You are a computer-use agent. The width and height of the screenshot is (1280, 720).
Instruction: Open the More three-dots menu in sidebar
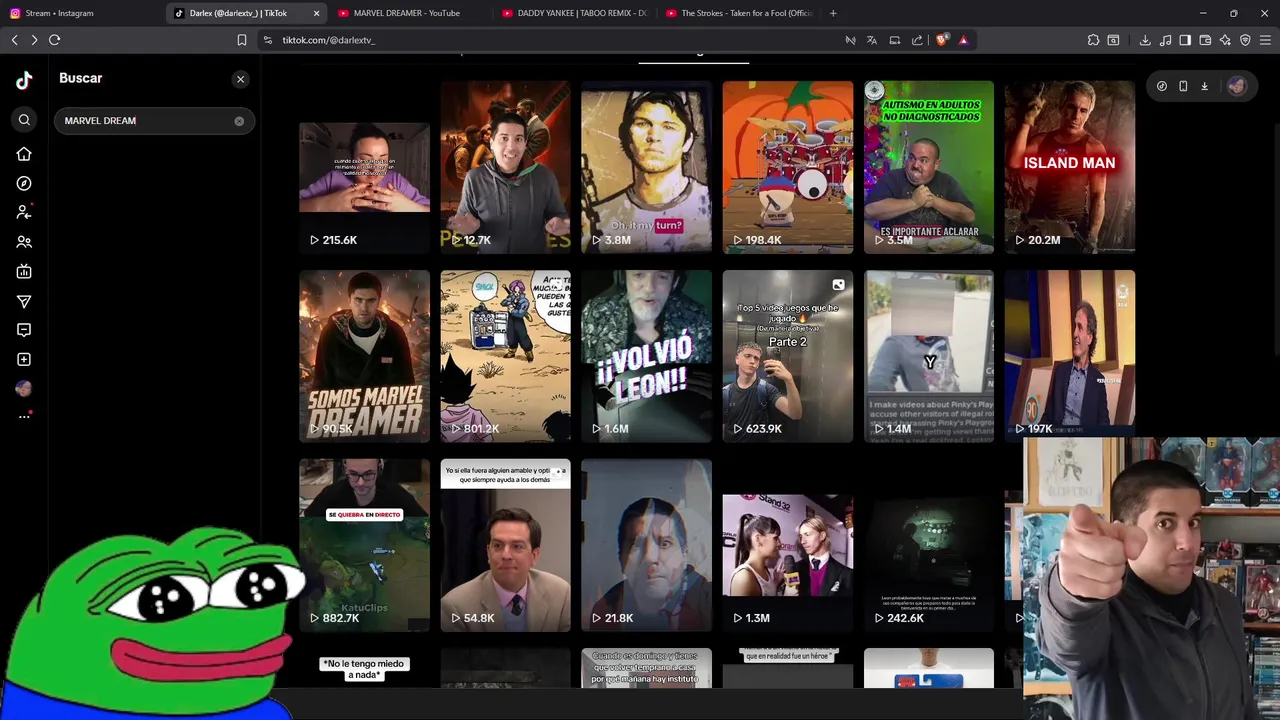[x=24, y=416]
